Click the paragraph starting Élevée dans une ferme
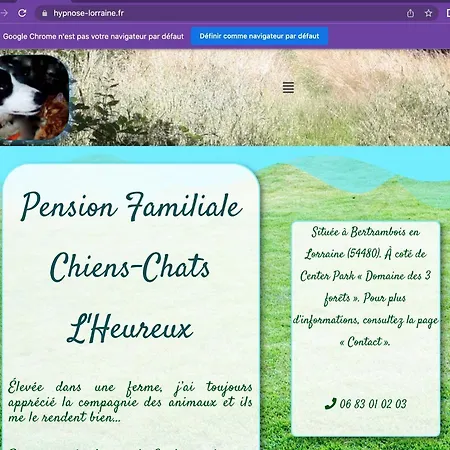This screenshot has height=450, width=450. 130,402
